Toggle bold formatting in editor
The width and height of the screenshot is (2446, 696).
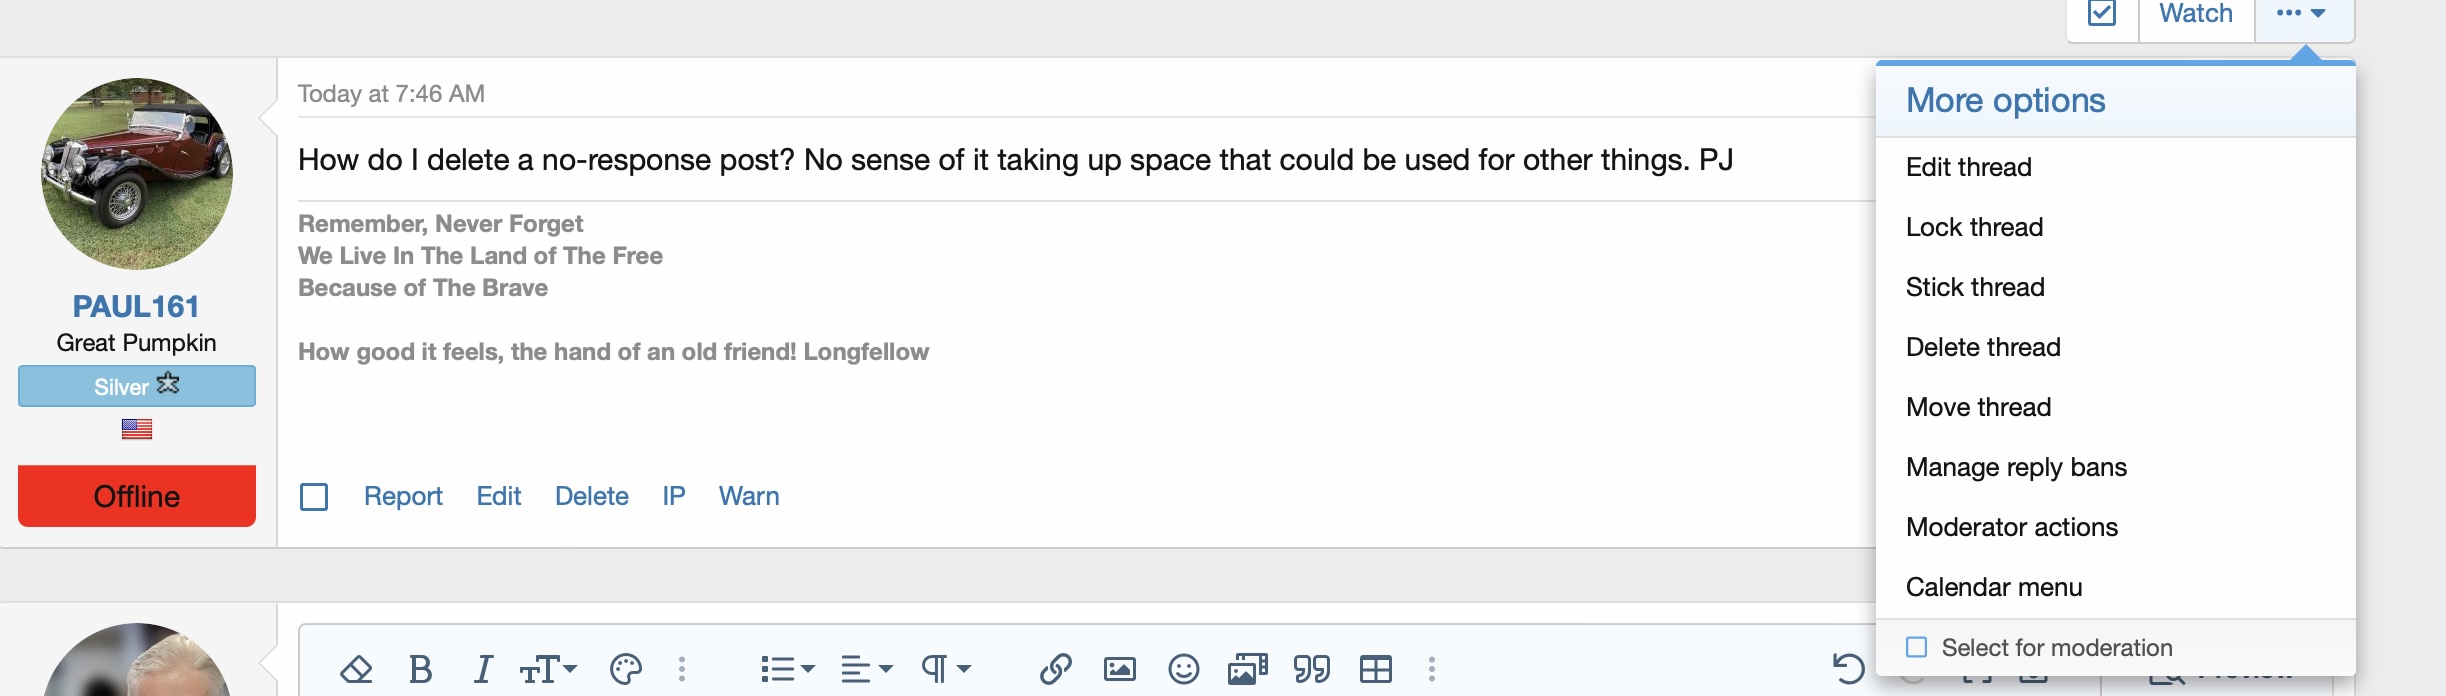click(421, 669)
